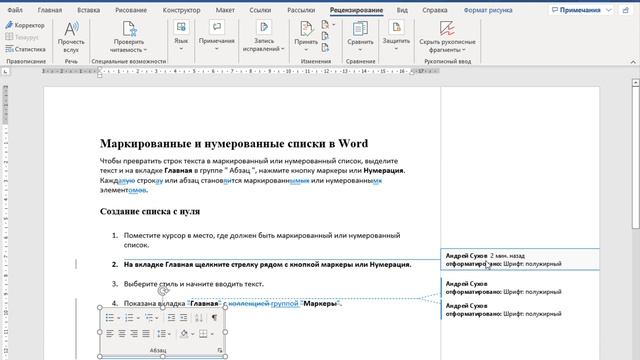Click bold item 'На вкладке Главная щелкните стрелку'
The width and height of the screenshot is (640, 360).
tap(267, 264)
